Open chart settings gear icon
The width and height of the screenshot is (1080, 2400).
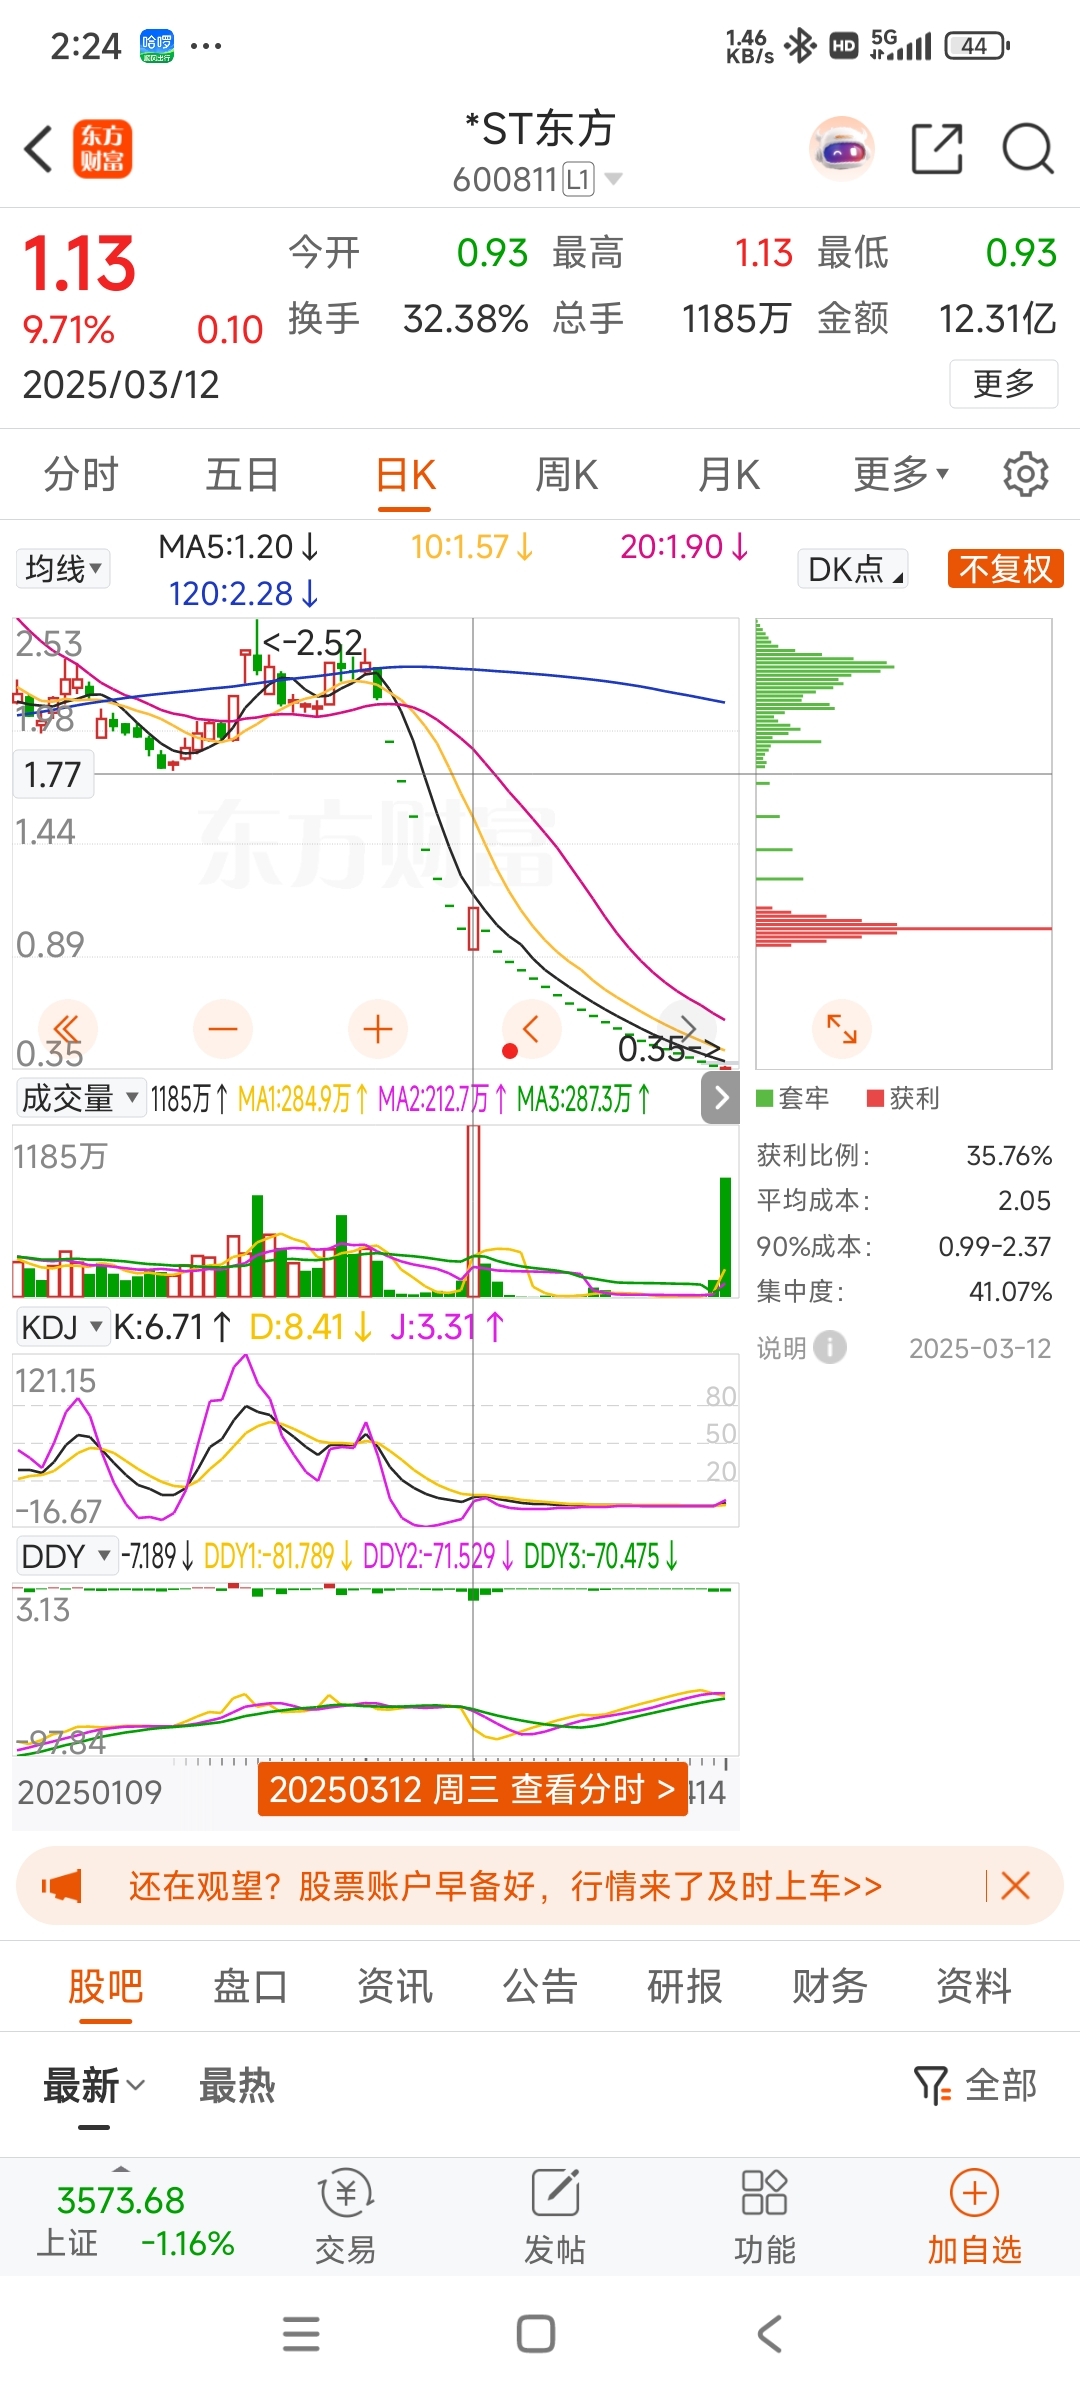[x=1025, y=474]
